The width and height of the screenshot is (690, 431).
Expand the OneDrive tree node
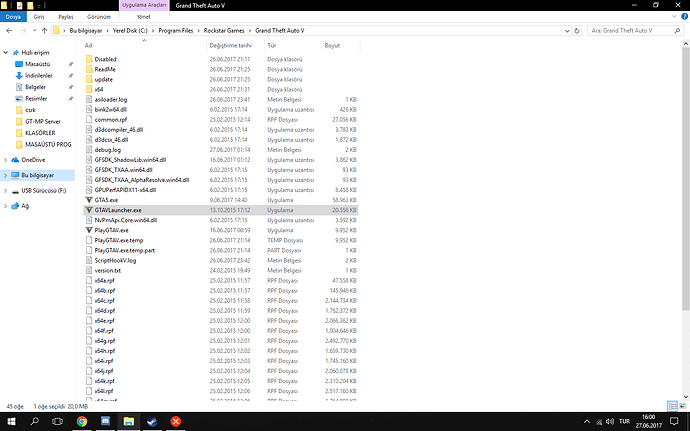(5, 160)
